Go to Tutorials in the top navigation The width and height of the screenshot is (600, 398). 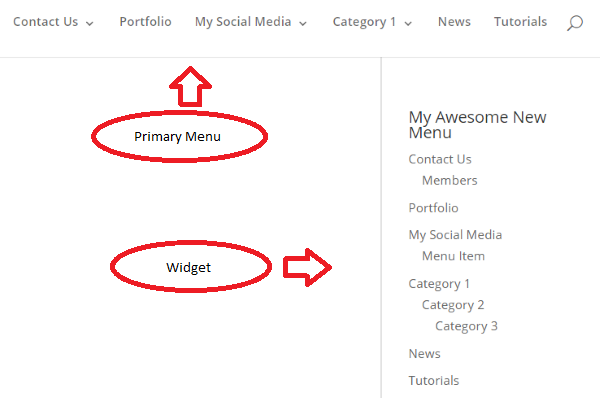[x=520, y=22]
